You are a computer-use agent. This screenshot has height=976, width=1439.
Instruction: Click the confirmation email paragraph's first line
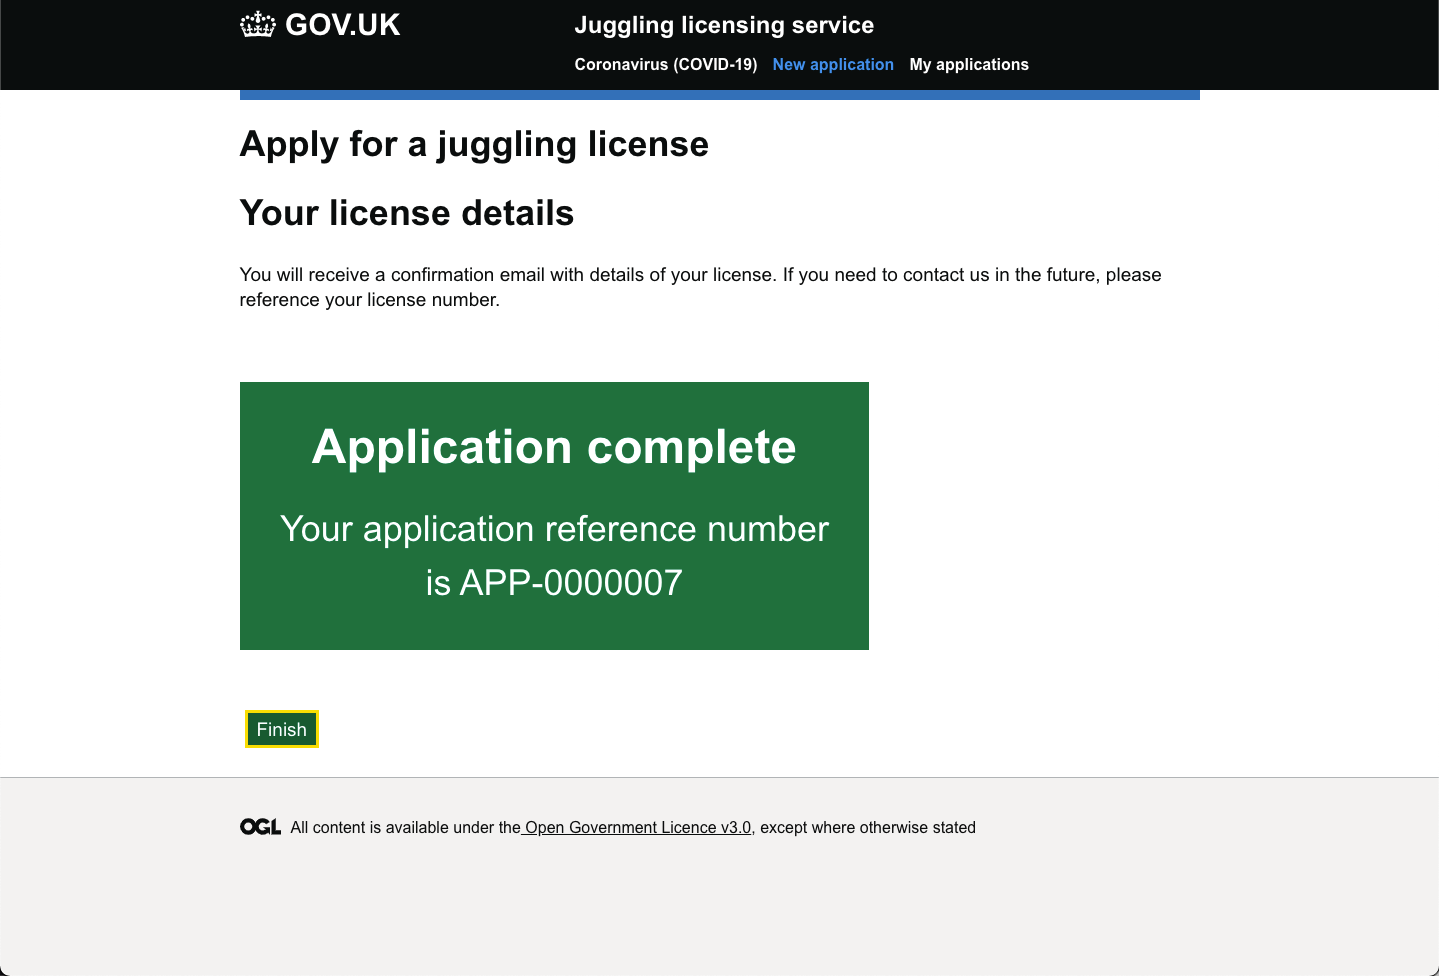[x=700, y=274]
